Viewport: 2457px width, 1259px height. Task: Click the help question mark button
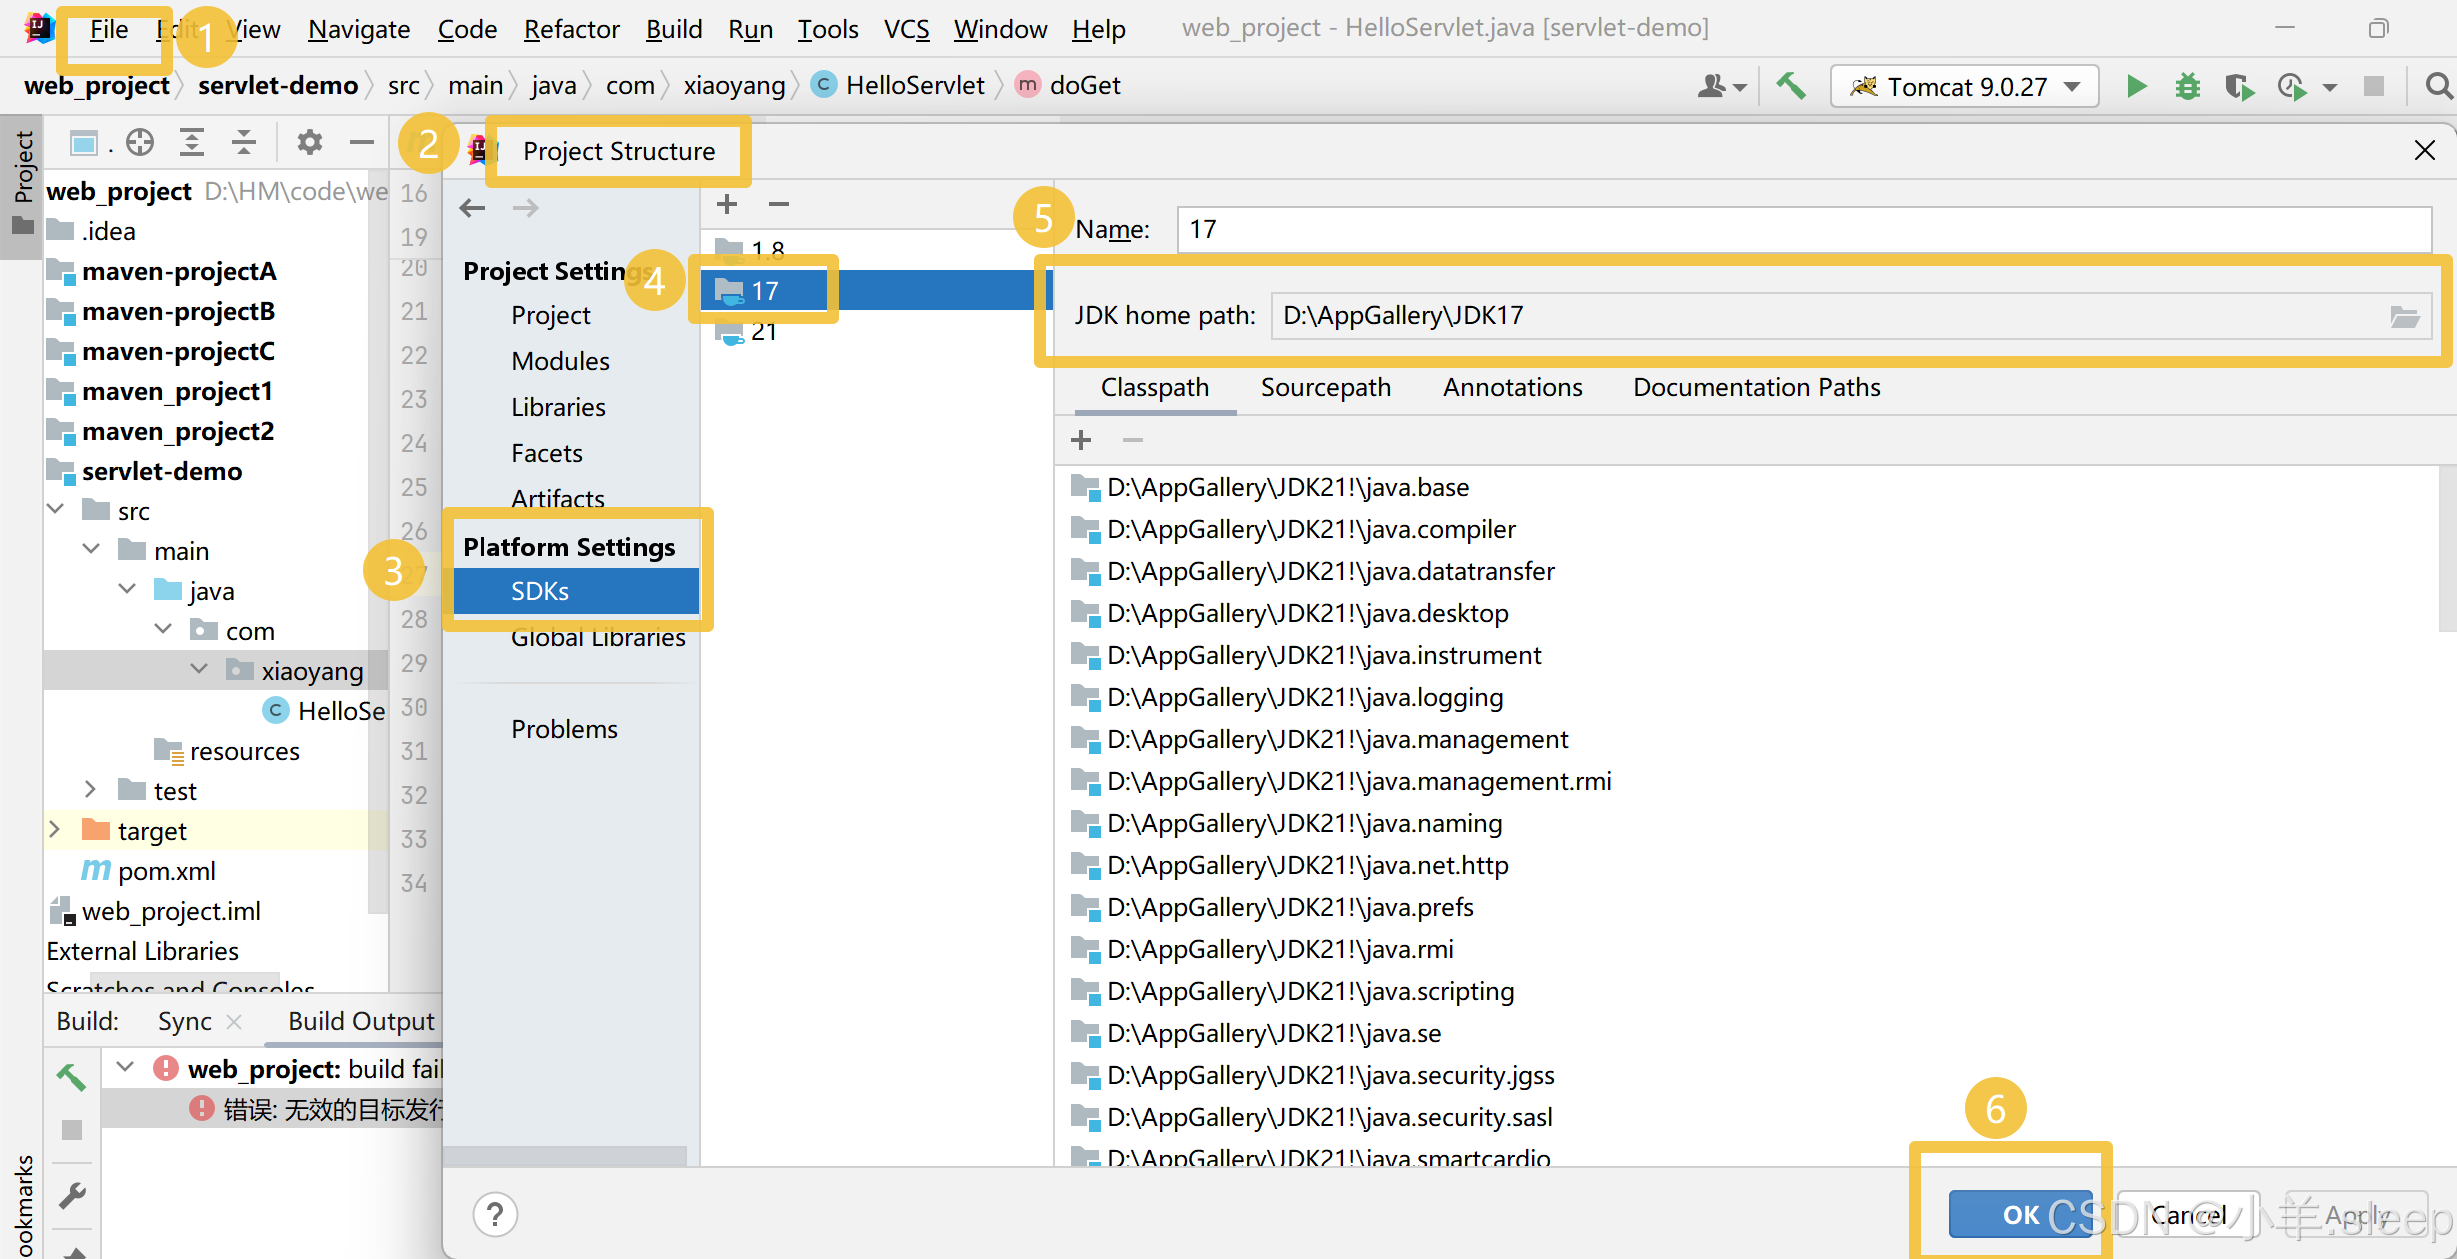pos(495,1215)
